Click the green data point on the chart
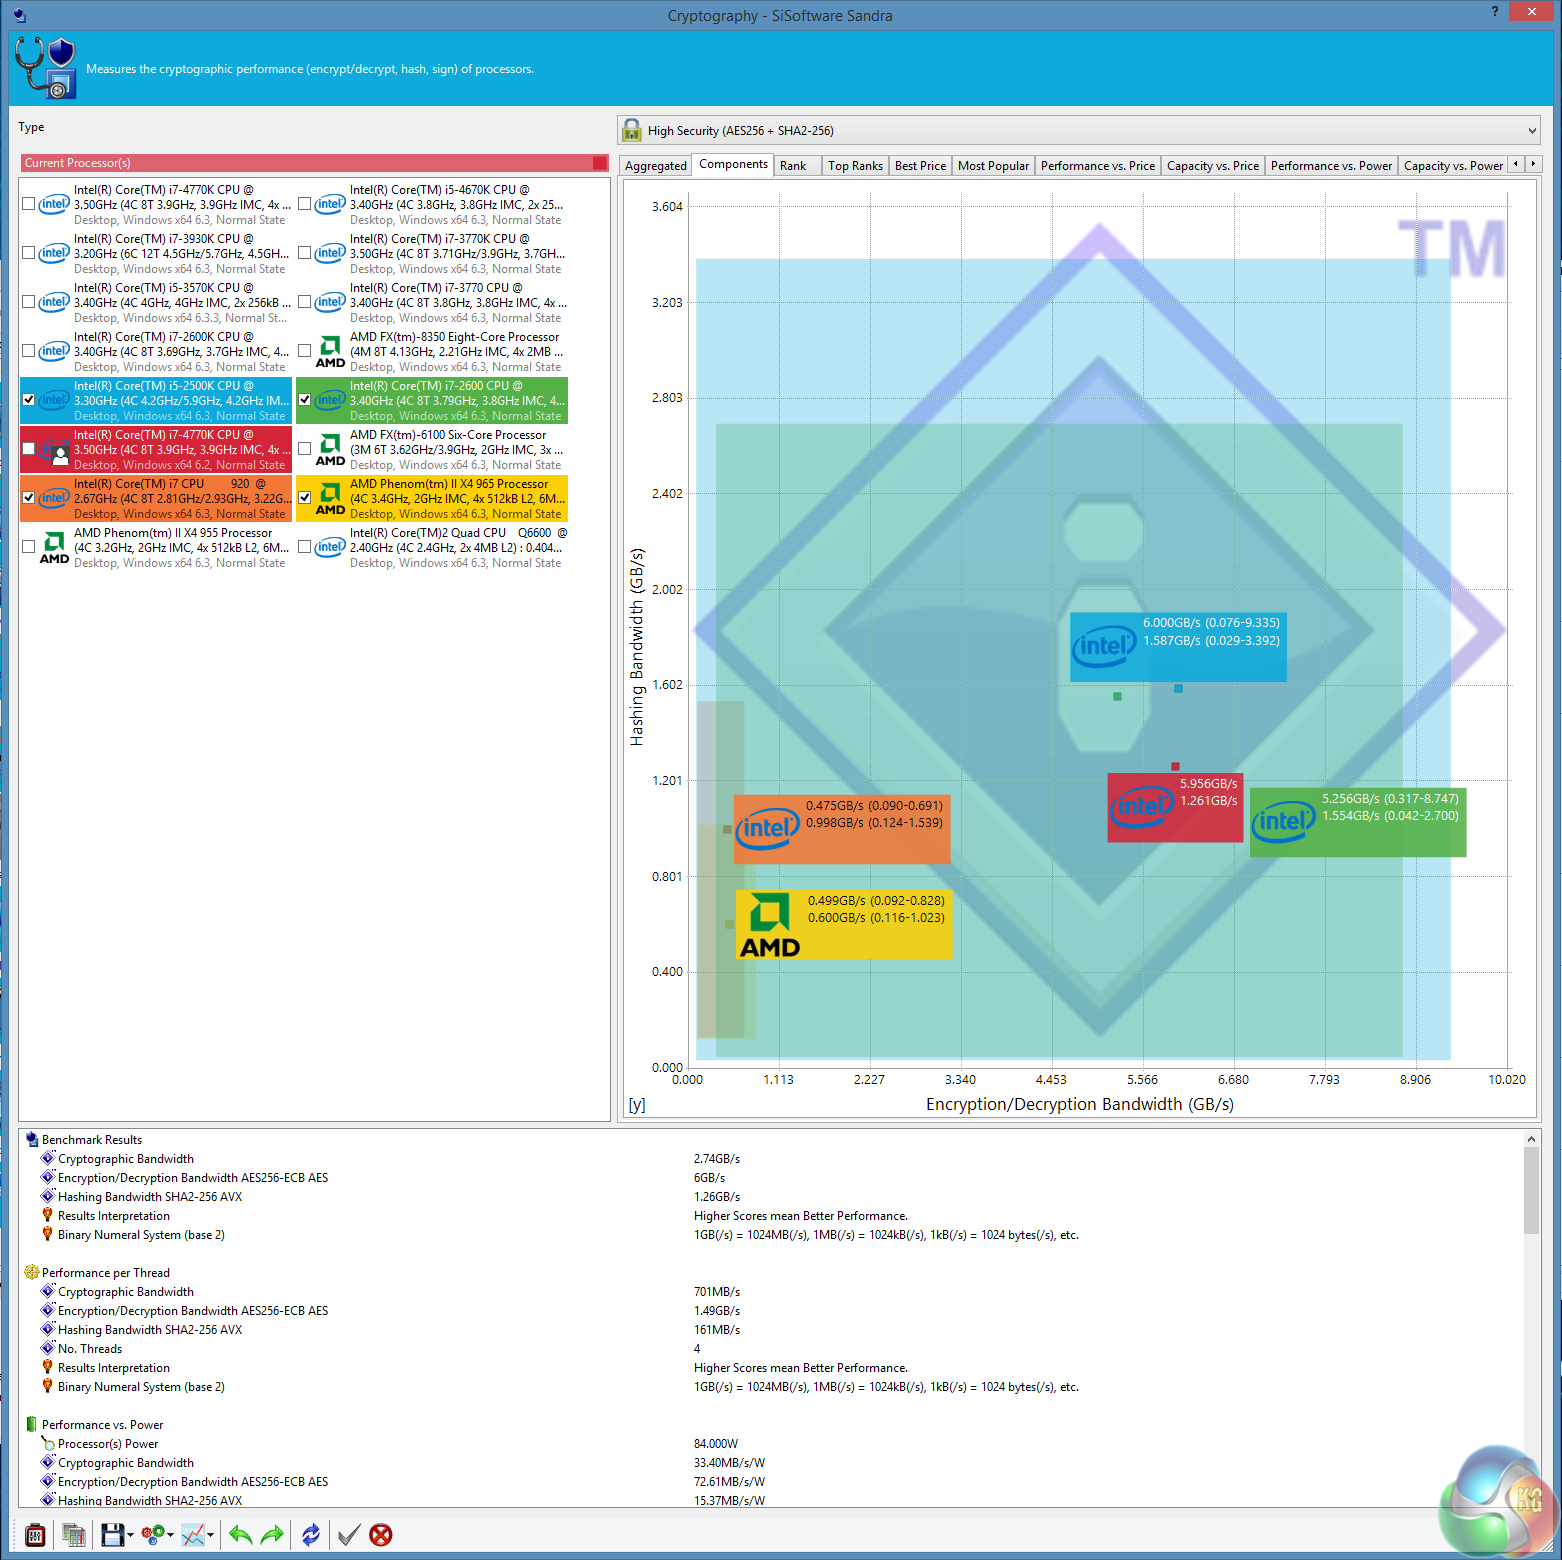This screenshot has width=1562, height=1560. pyautogui.click(x=1117, y=696)
